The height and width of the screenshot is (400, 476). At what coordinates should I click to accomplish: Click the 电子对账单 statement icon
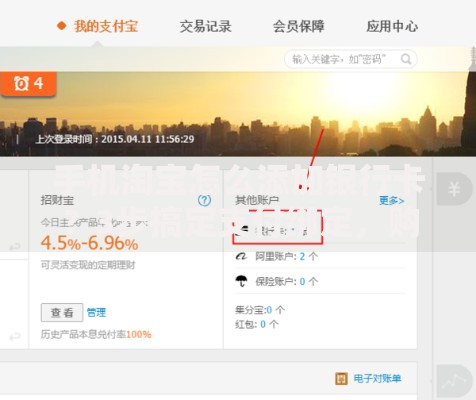[x=341, y=379]
